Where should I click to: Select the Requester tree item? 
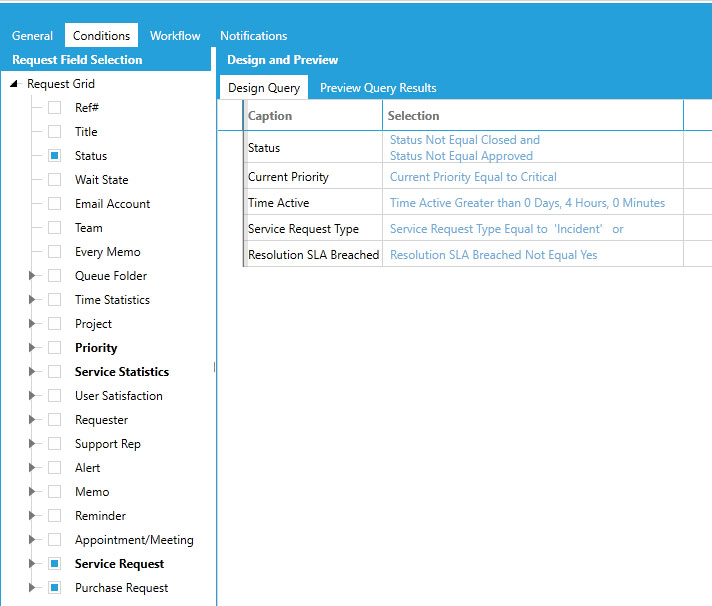(101, 420)
